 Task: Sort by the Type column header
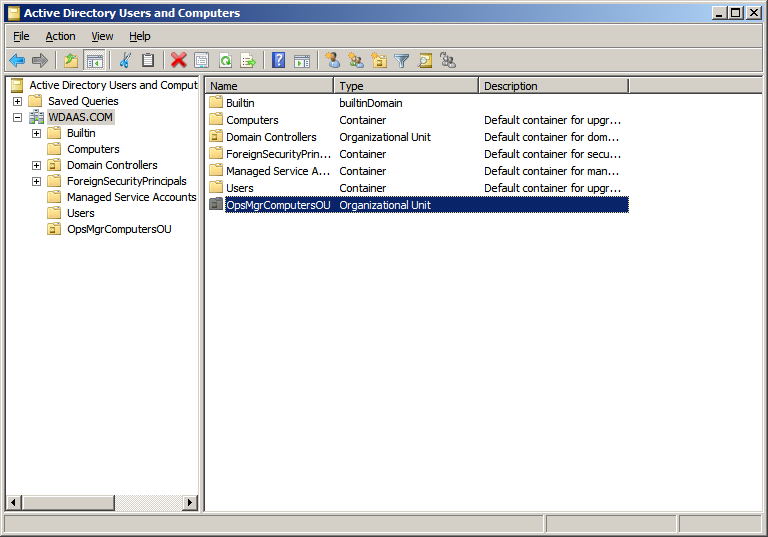pos(406,86)
